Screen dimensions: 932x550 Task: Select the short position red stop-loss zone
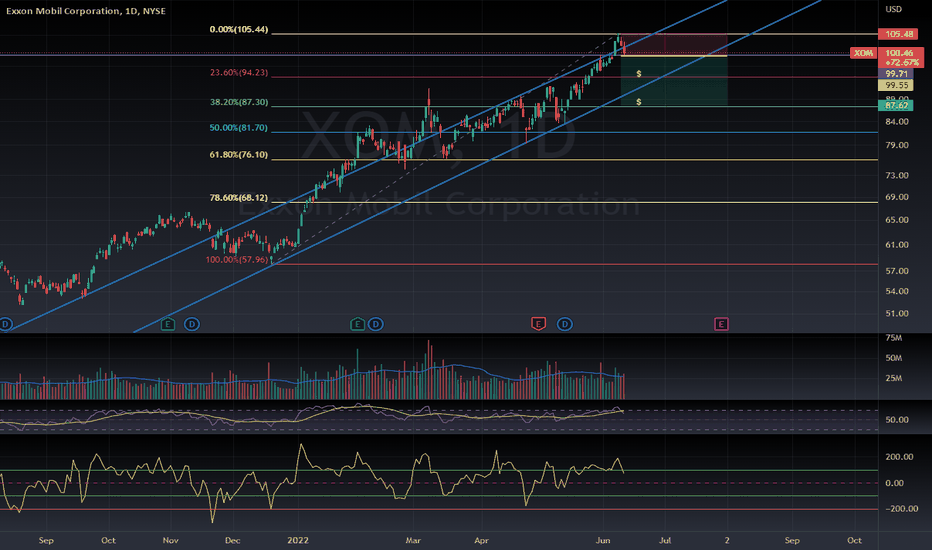674,45
